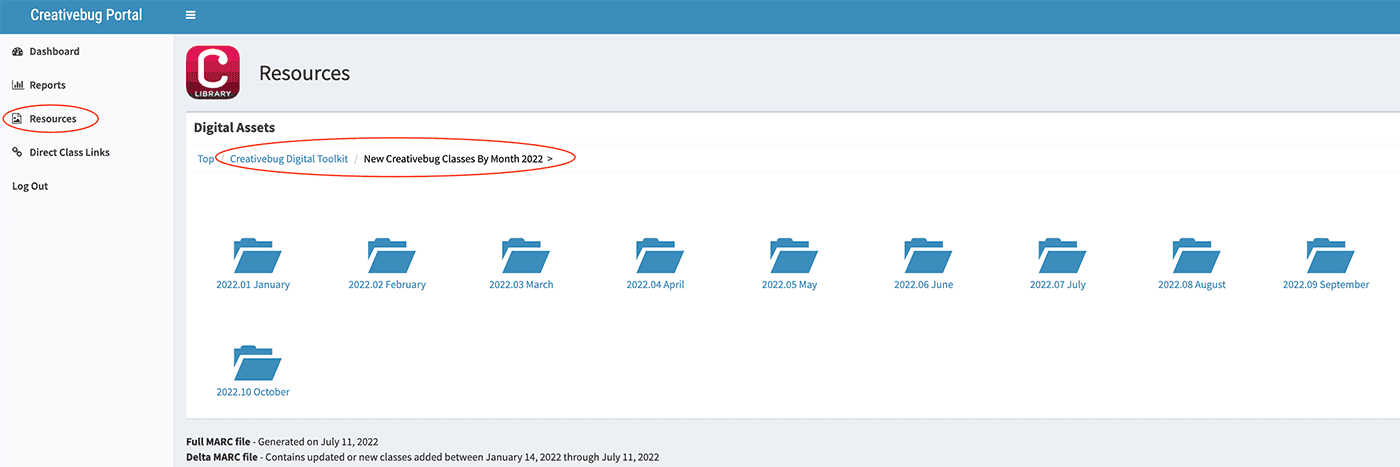Click Log Out in sidebar

click(30, 186)
